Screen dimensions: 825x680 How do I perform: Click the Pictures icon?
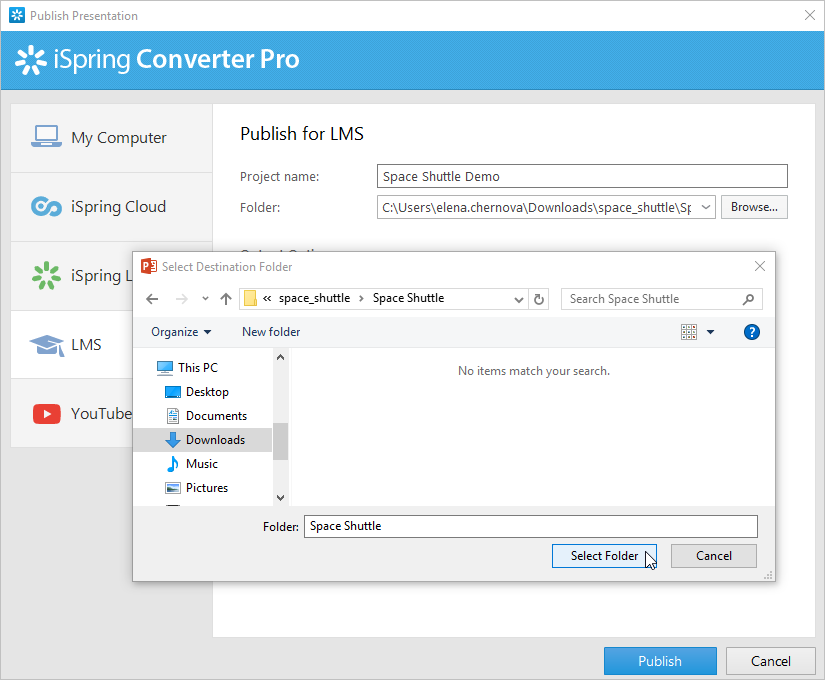[x=173, y=488]
